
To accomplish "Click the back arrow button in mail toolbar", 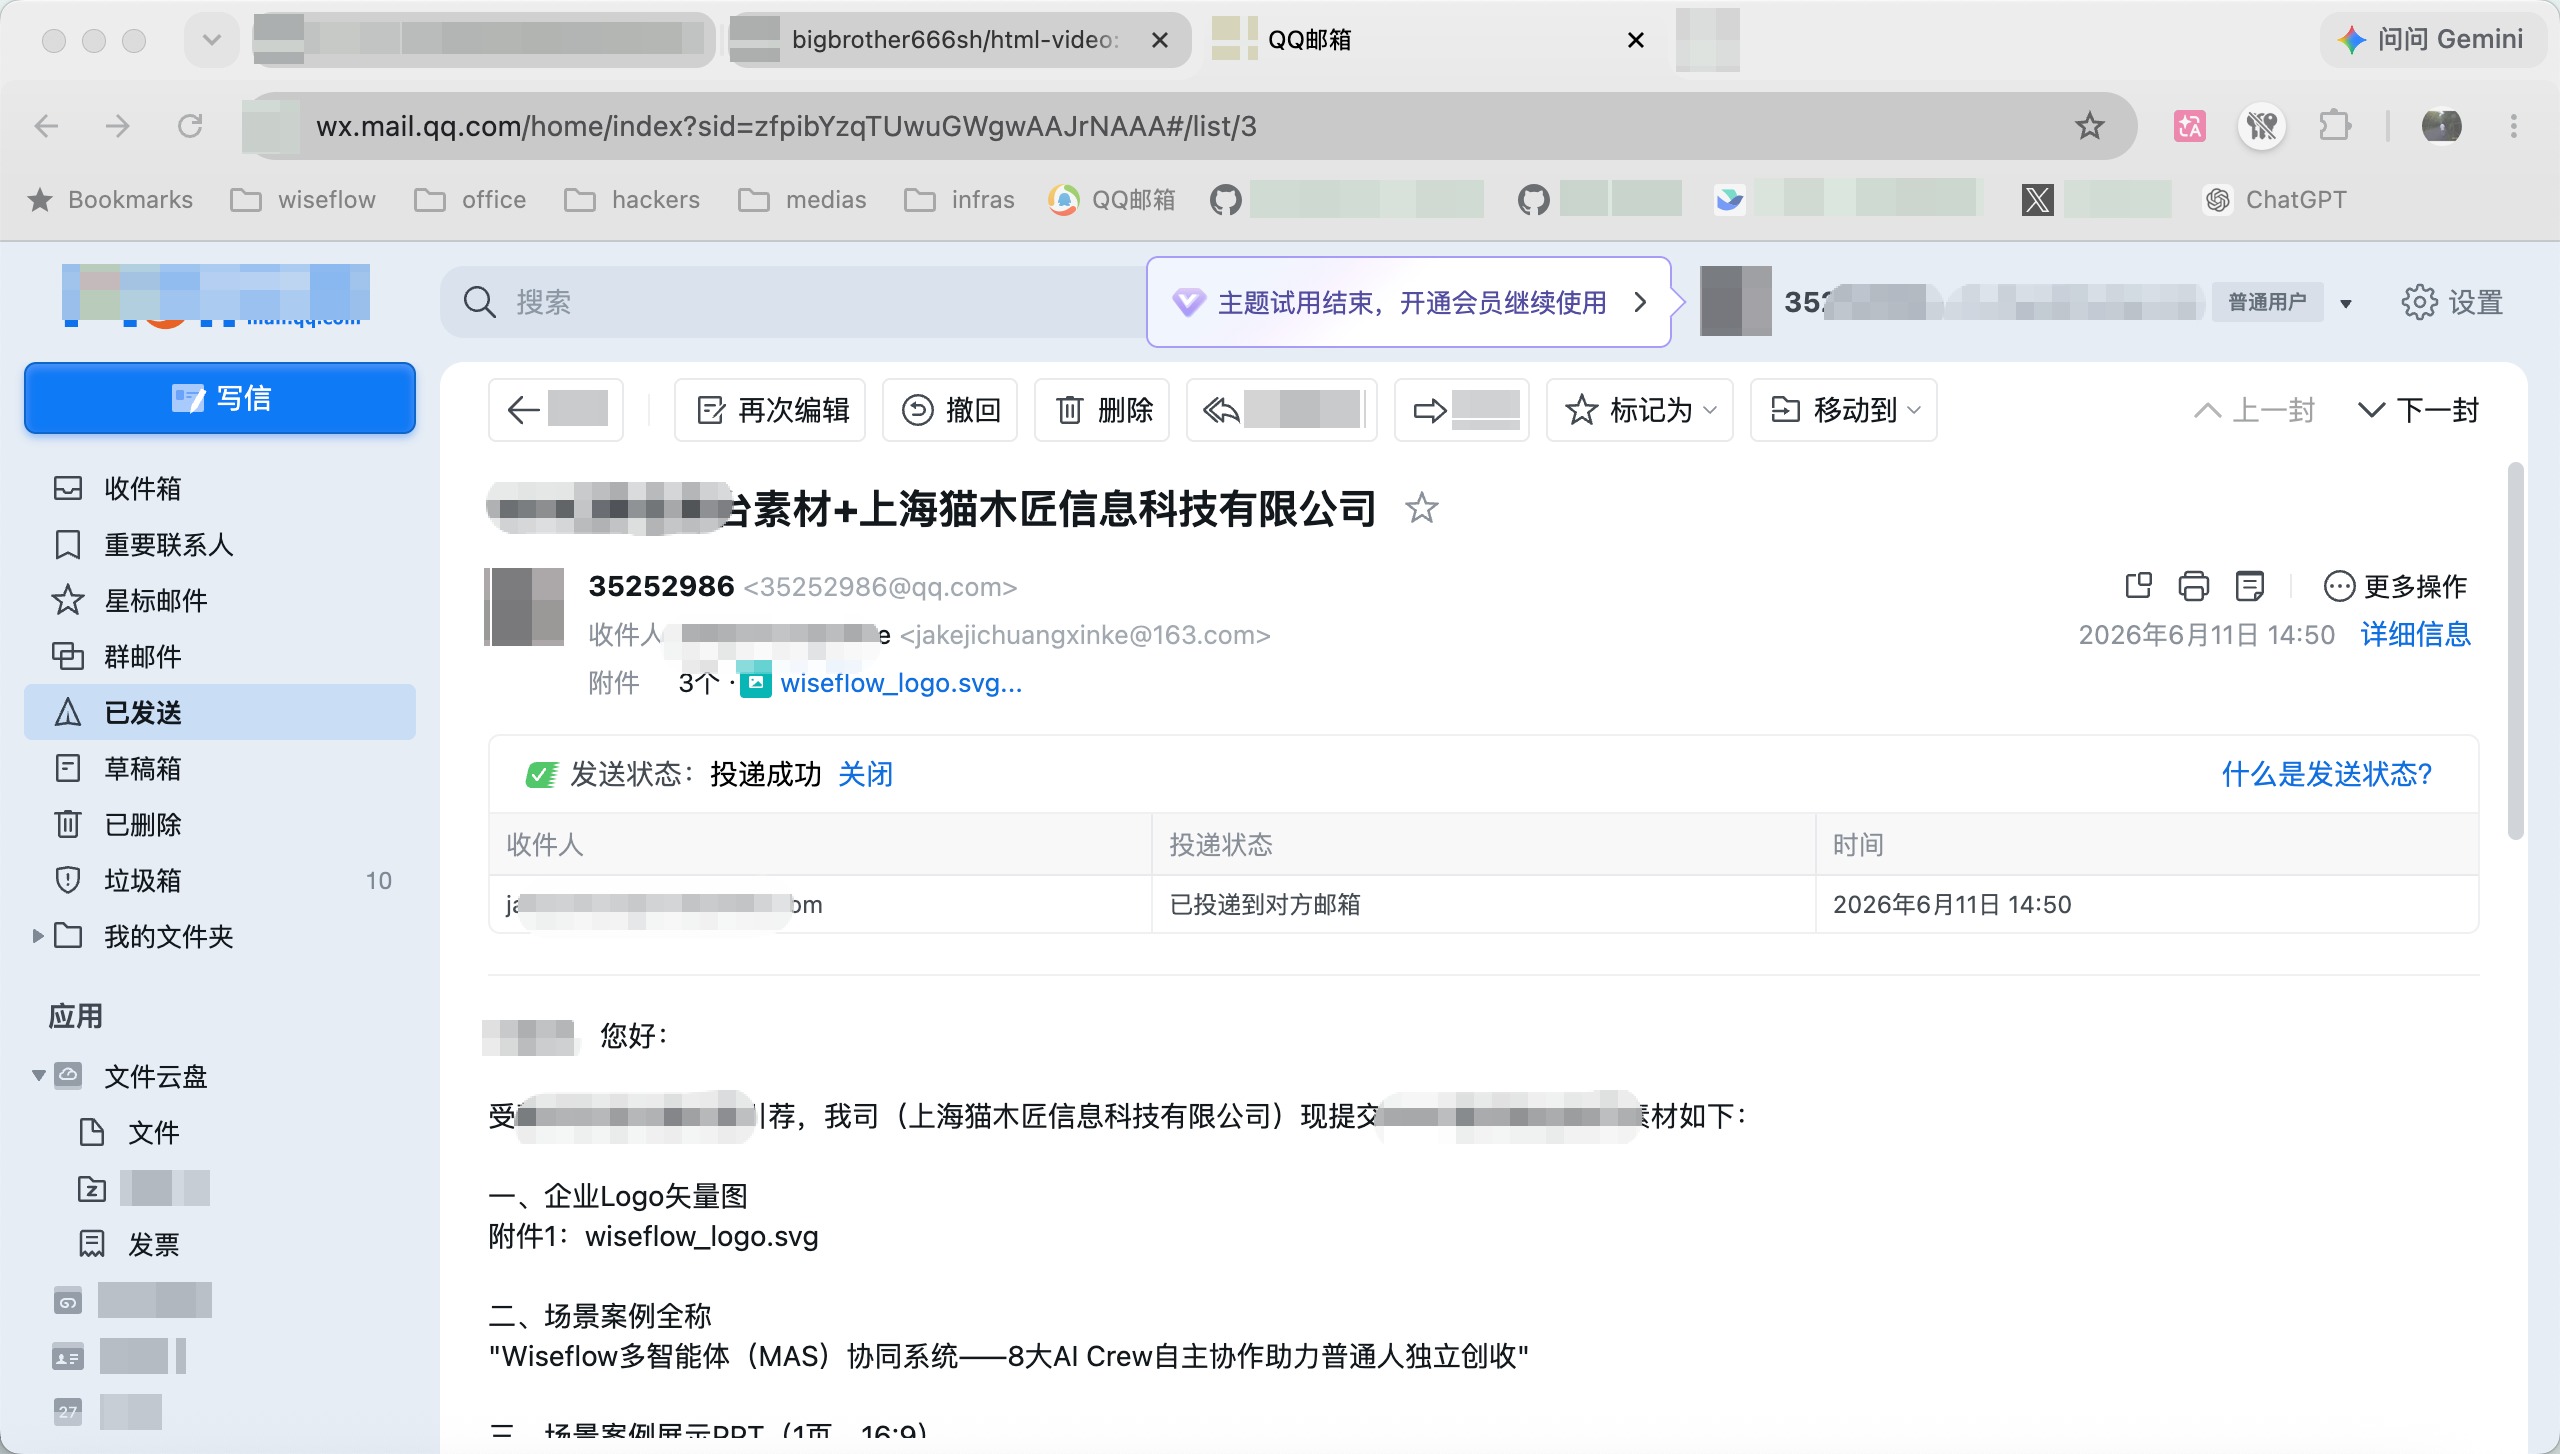I will (555, 410).
